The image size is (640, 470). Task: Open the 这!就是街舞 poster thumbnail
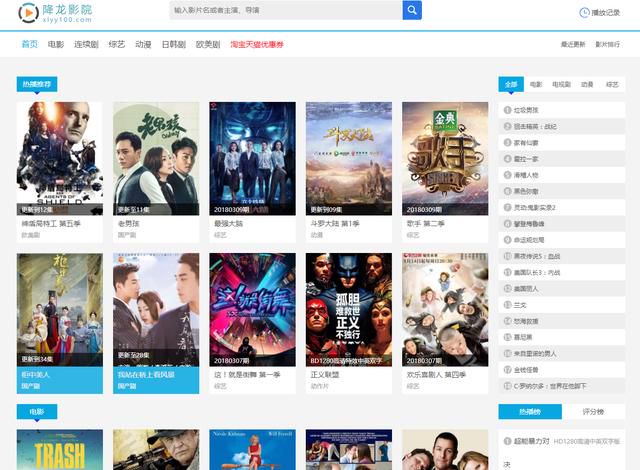(252, 310)
